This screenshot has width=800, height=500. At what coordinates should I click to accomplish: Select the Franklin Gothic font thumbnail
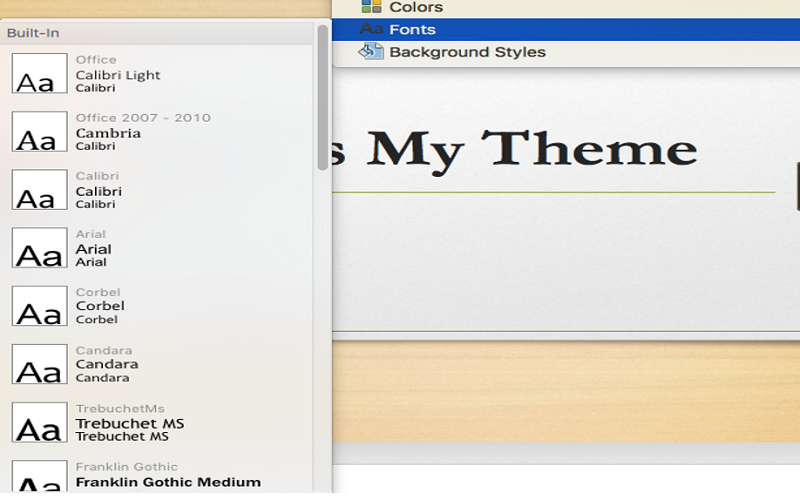40,477
